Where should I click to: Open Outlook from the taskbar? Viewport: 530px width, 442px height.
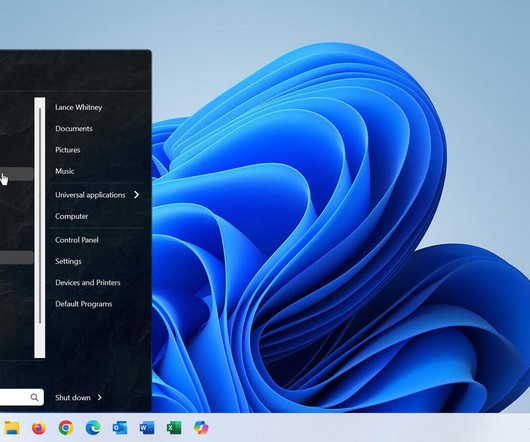coord(120,427)
